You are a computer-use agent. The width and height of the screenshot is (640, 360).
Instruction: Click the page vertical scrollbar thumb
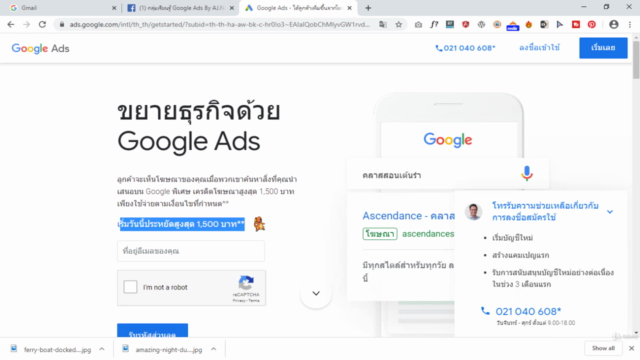(x=636, y=59)
